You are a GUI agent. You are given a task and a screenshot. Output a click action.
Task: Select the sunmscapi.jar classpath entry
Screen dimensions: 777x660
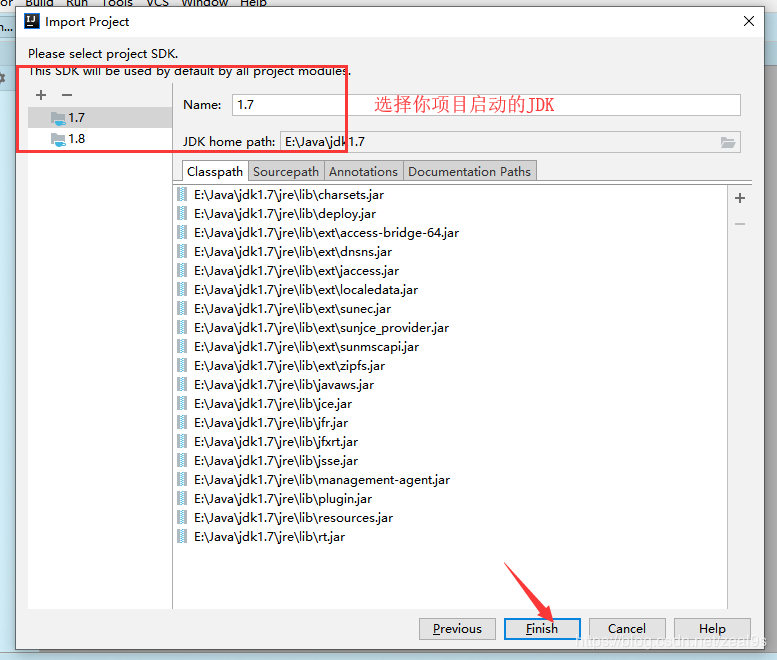coord(450,347)
